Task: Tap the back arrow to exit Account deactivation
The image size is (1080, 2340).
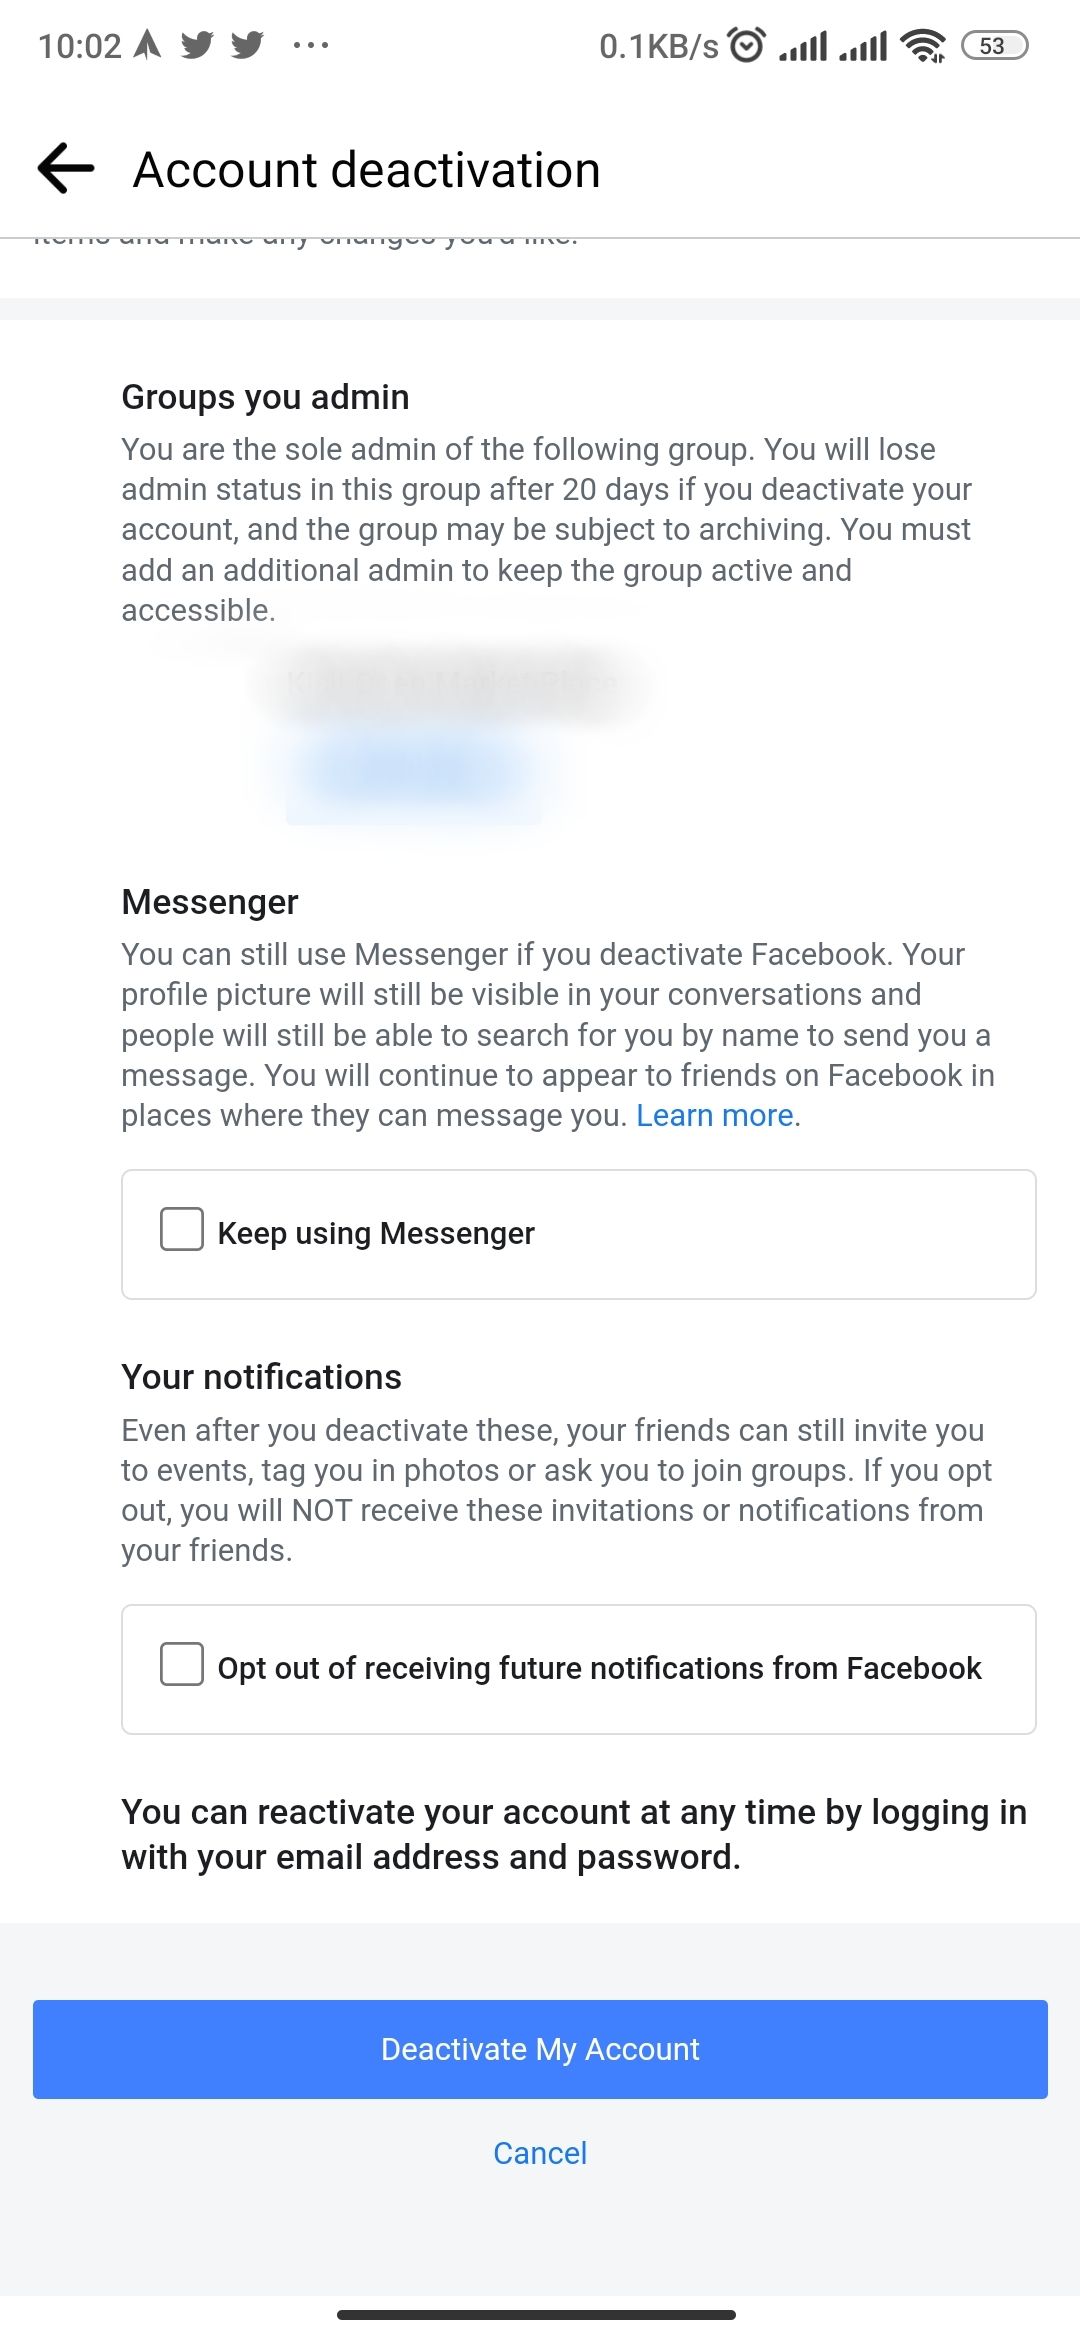Action: (x=63, y=168)
